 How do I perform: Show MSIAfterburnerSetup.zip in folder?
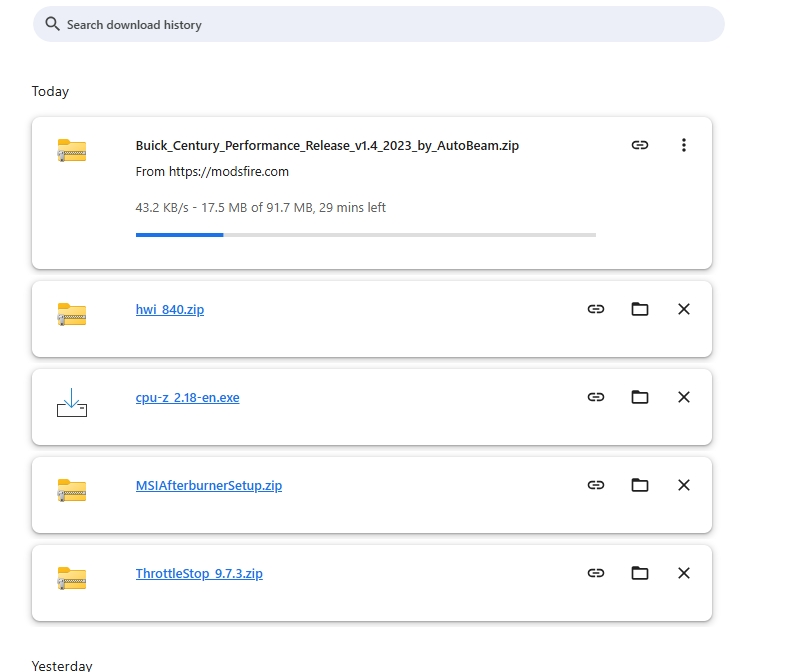(x=640, y=485)
